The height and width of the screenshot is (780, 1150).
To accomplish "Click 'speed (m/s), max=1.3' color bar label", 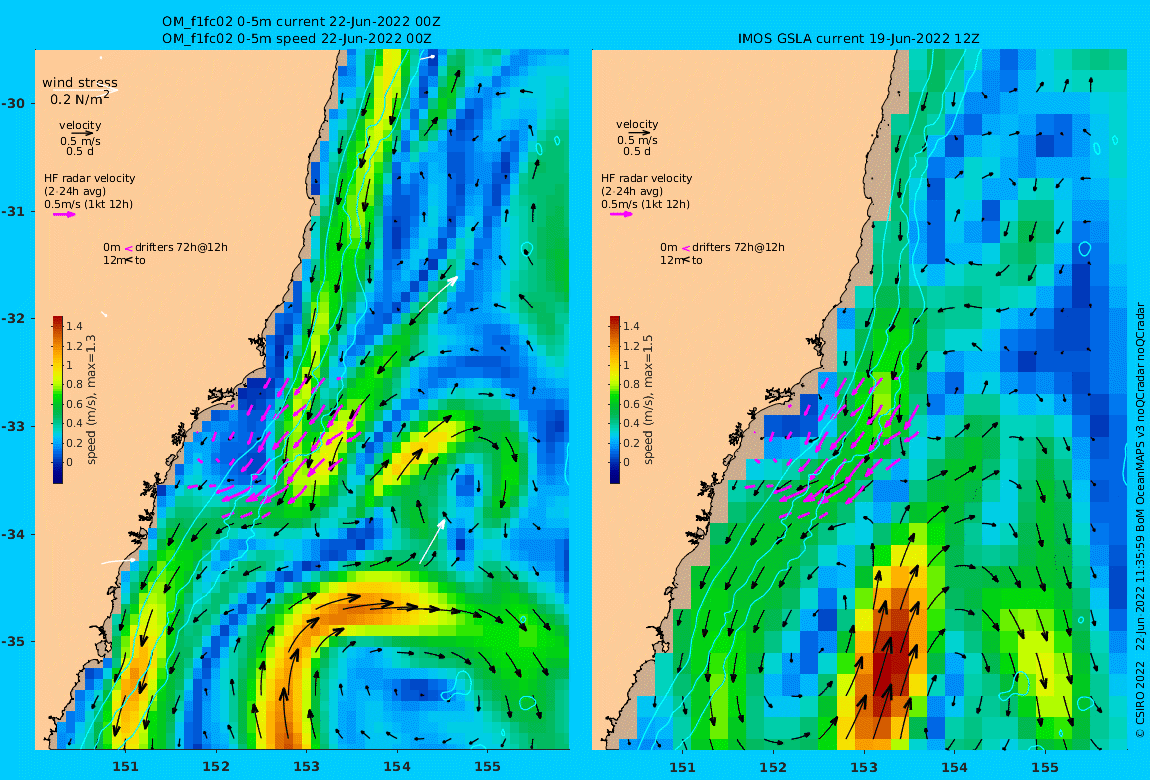I will click(92, 400).
